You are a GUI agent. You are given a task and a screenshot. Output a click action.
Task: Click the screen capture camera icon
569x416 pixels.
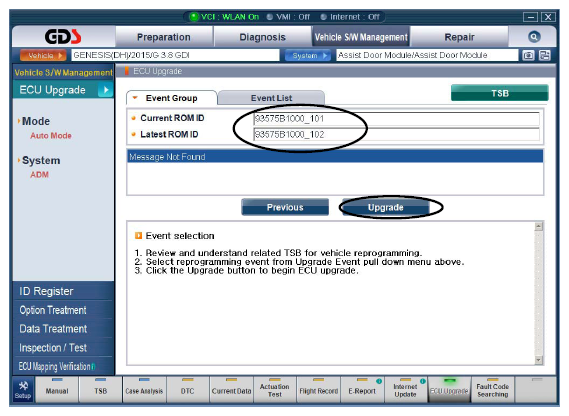[x=528, y=55]
